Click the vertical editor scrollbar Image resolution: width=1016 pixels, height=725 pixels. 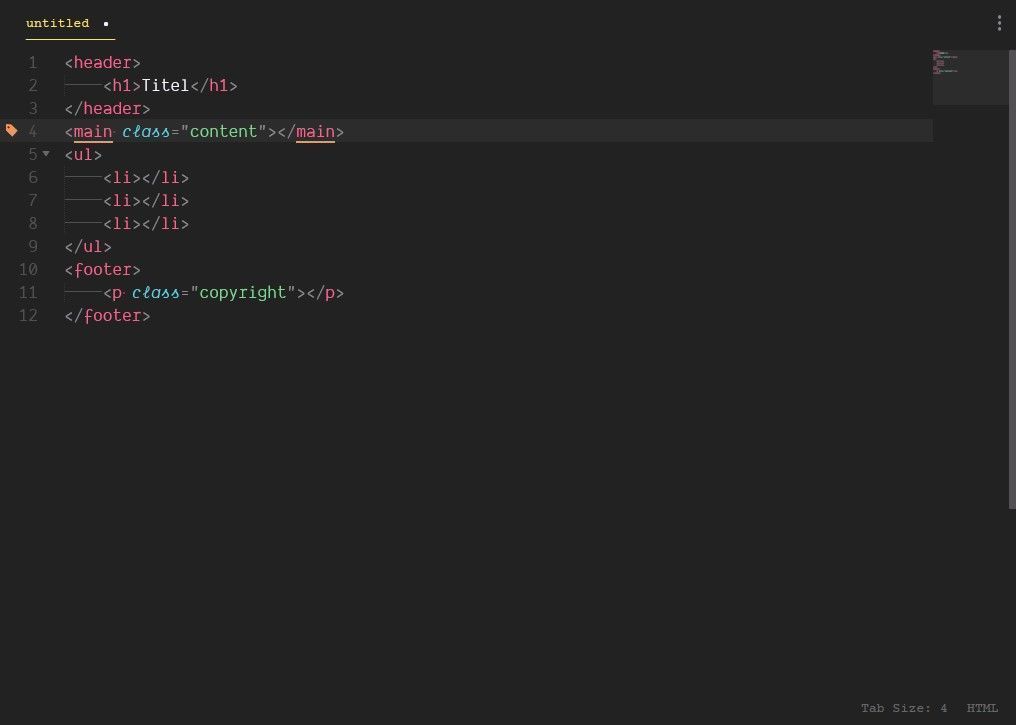1012,279
